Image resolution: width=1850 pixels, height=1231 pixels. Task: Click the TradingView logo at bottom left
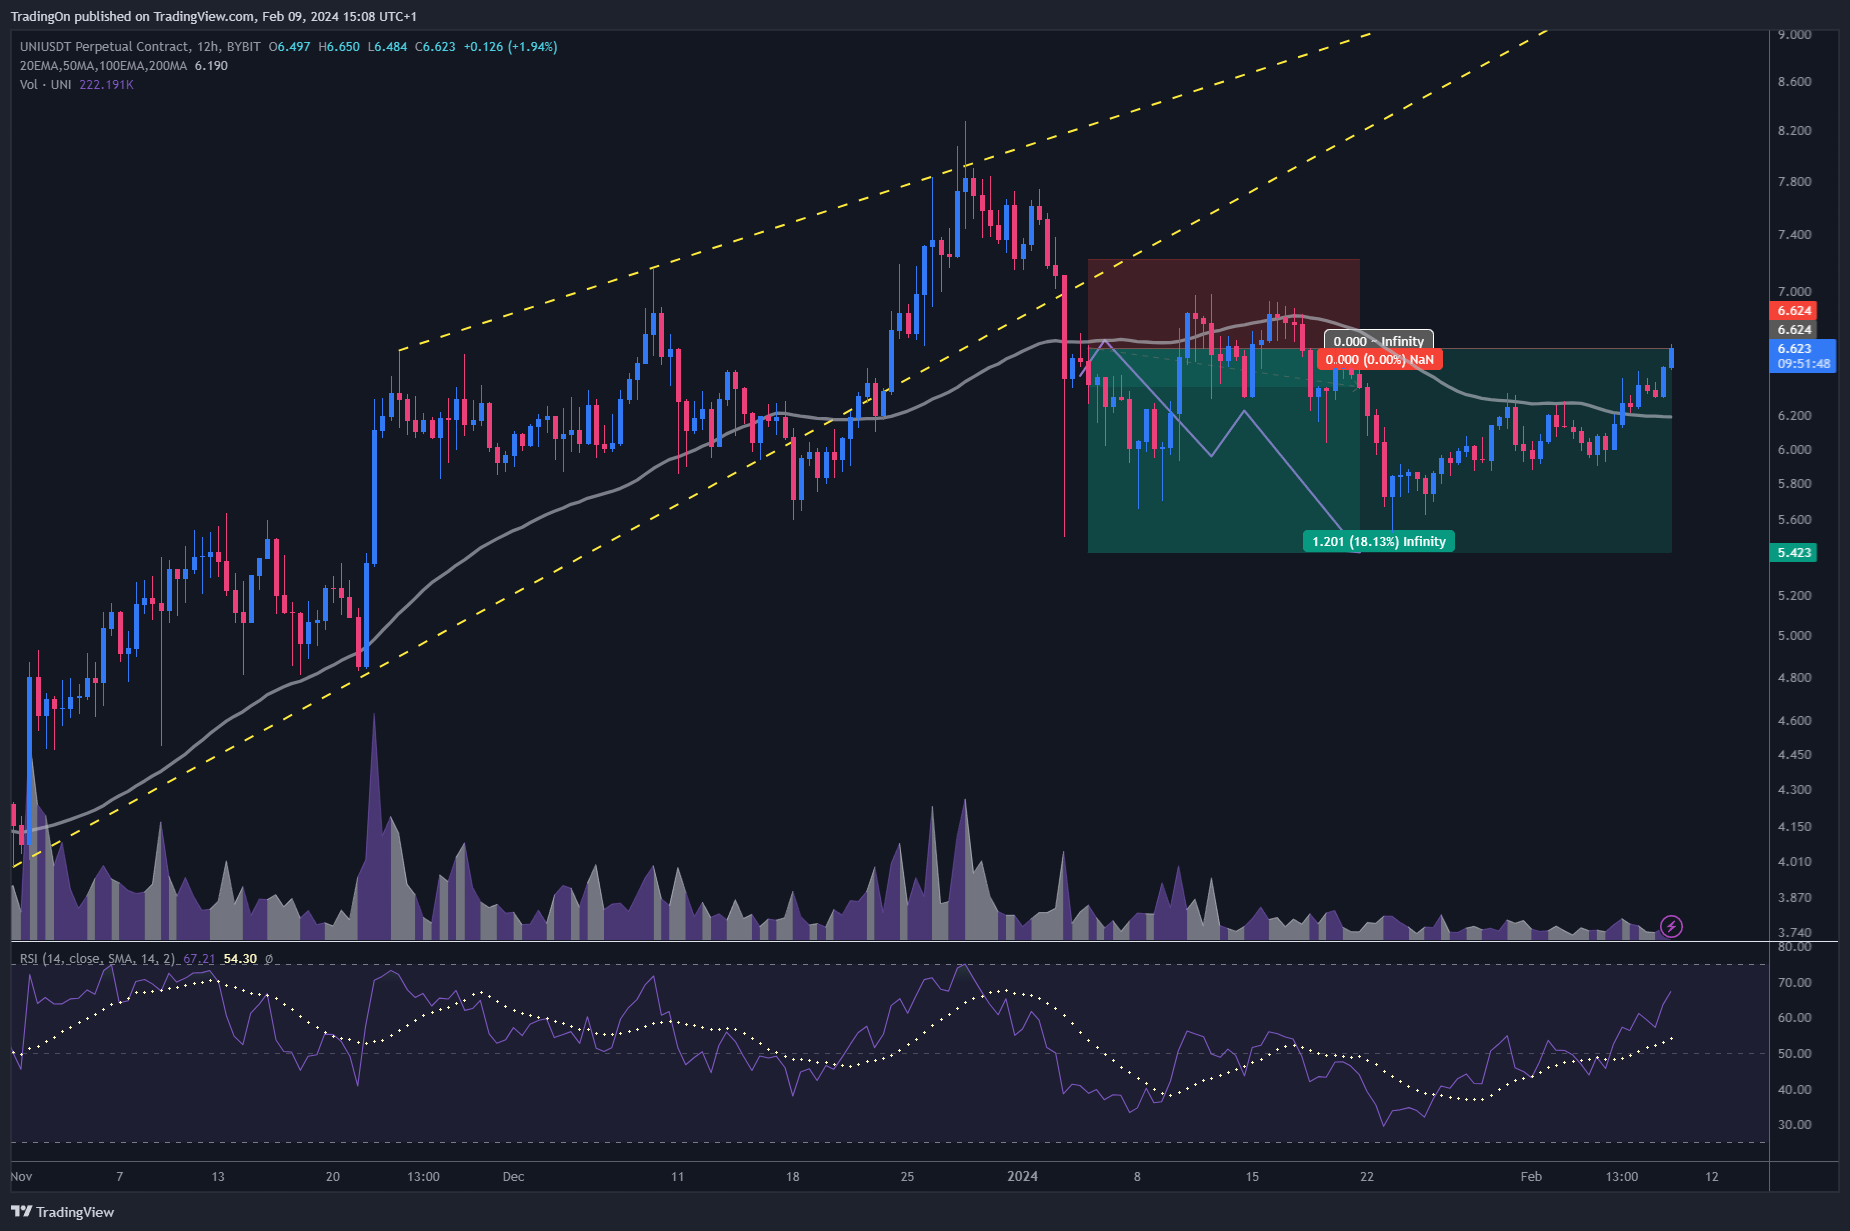pyautogui.click(x=62, y=1212)
